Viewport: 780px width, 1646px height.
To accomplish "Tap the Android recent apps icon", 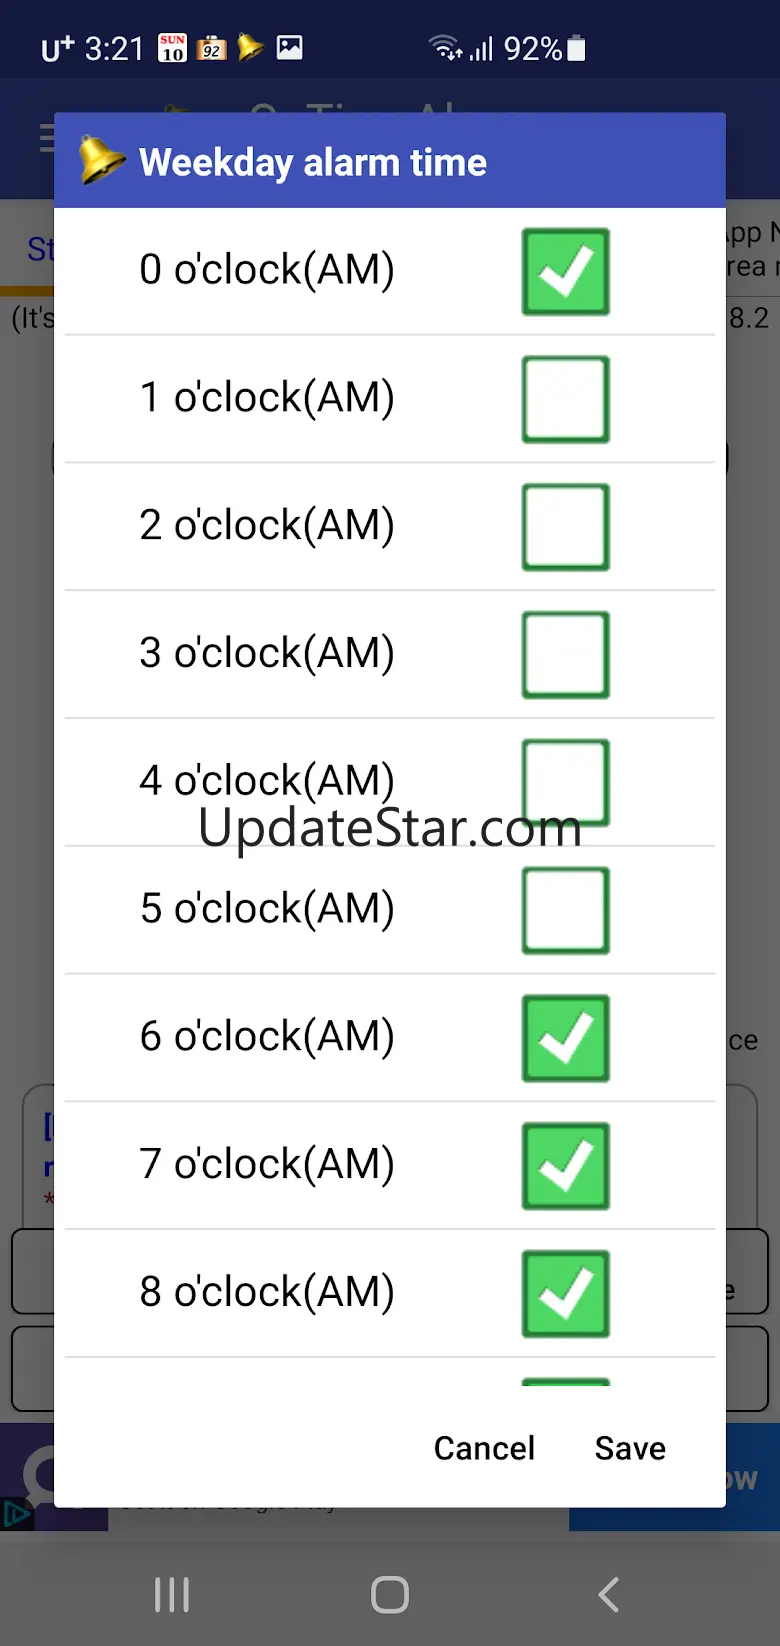I will [172, 1594].
